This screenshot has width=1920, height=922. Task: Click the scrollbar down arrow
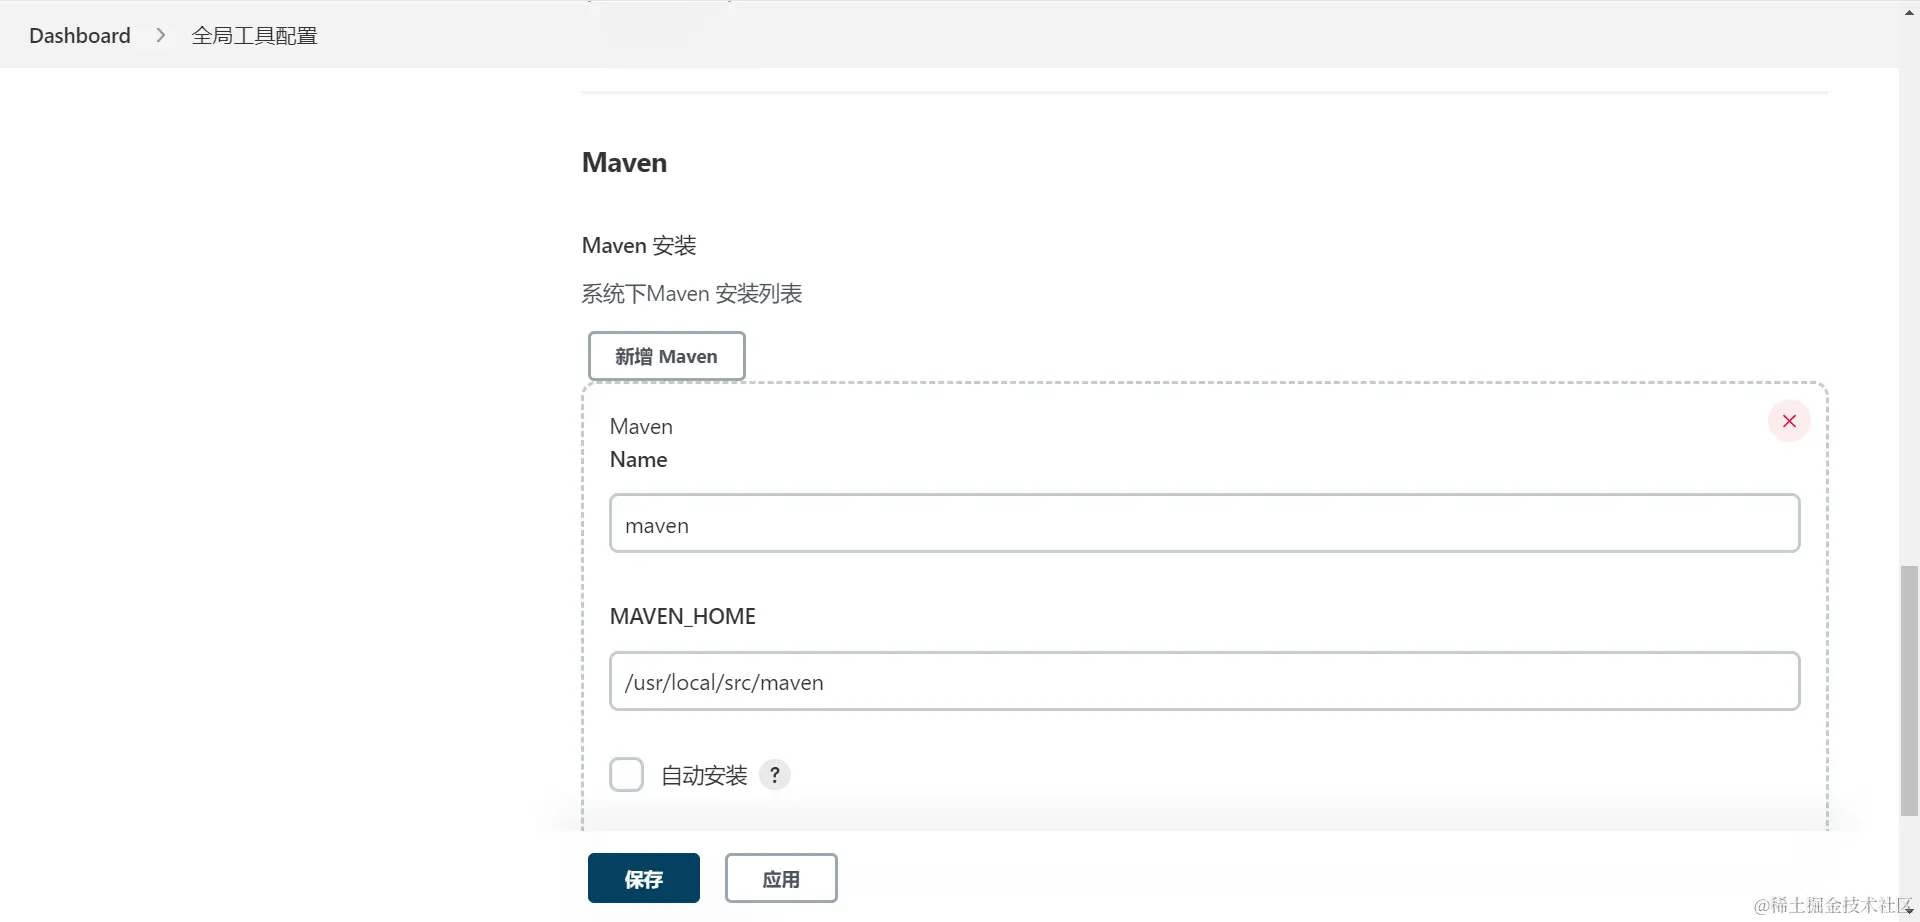pyautogui.click(x=1909, y=911)
